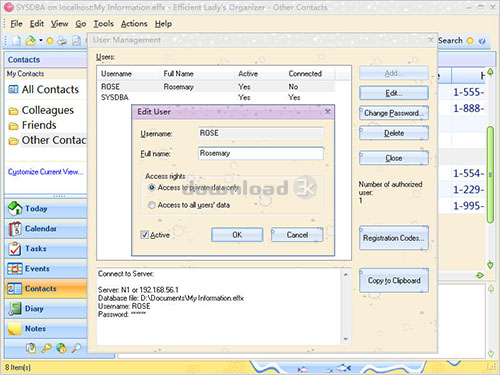Click the Contacts card icon in navigation
Viewport: 500px width, 375px height.
[15, 289]
